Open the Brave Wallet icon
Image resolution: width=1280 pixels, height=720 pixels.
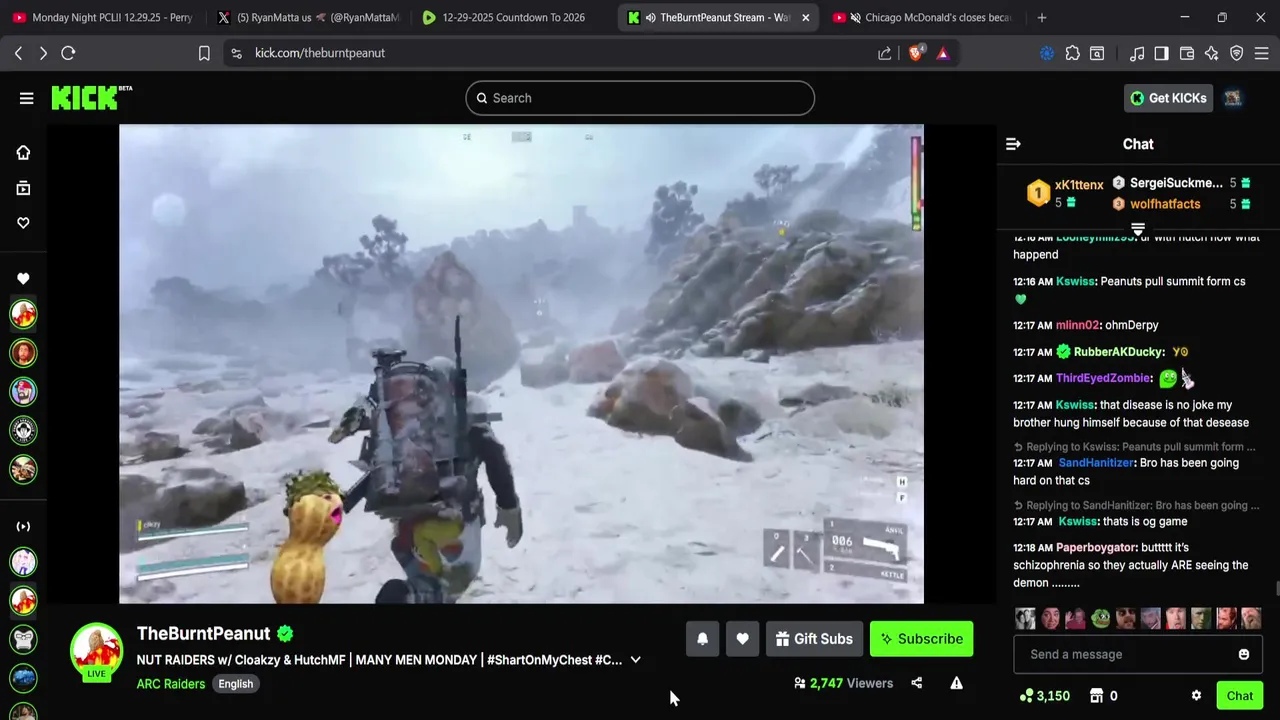click(1187, 53)
